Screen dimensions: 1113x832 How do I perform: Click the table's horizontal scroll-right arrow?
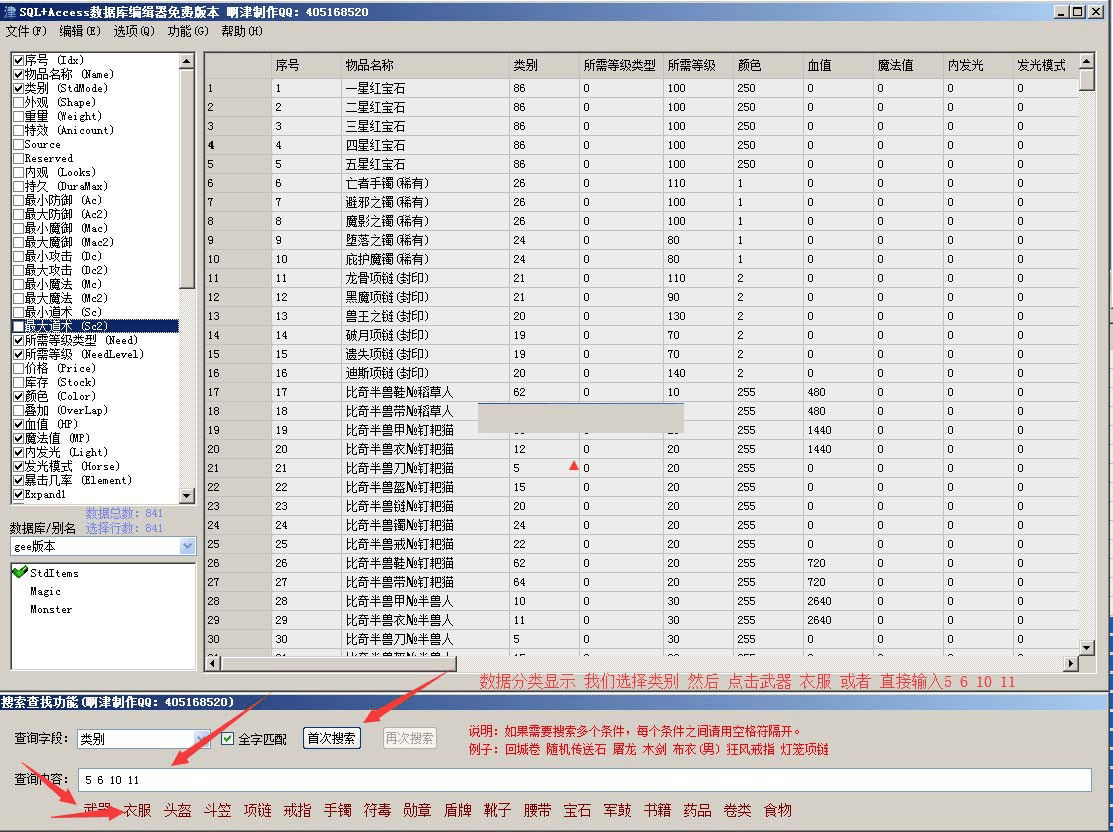coord(1072,663)
